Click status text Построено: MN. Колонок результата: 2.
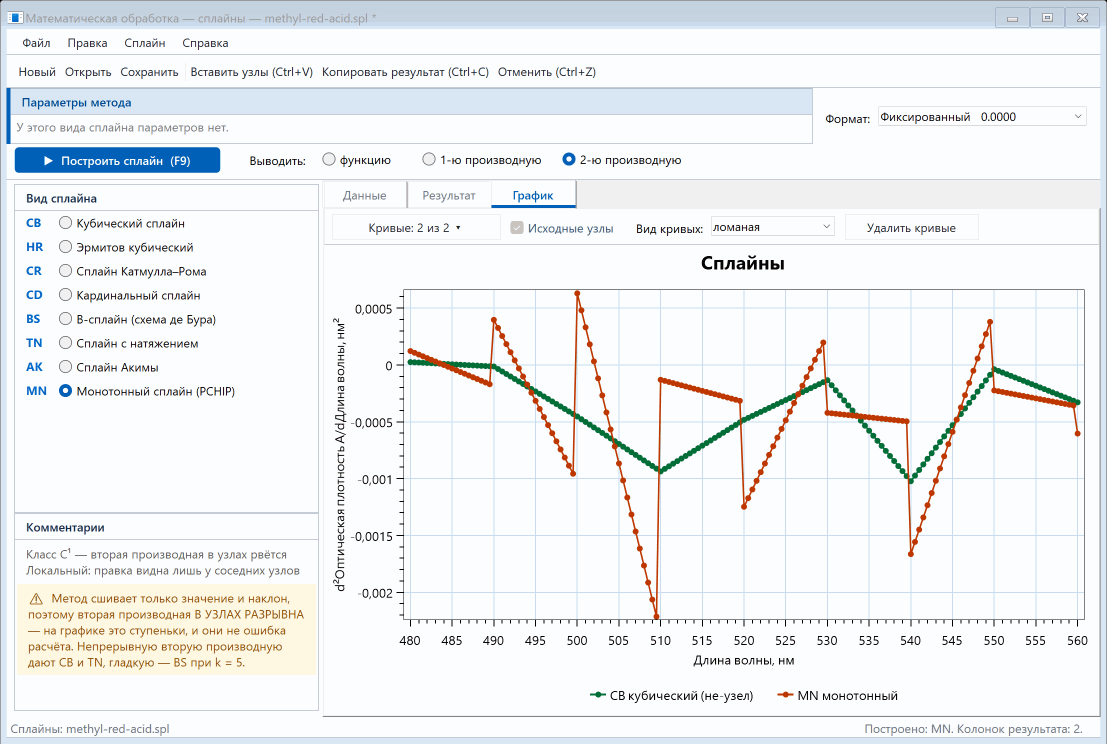This screenshot has height=744, width=1107. coord(973,729)
